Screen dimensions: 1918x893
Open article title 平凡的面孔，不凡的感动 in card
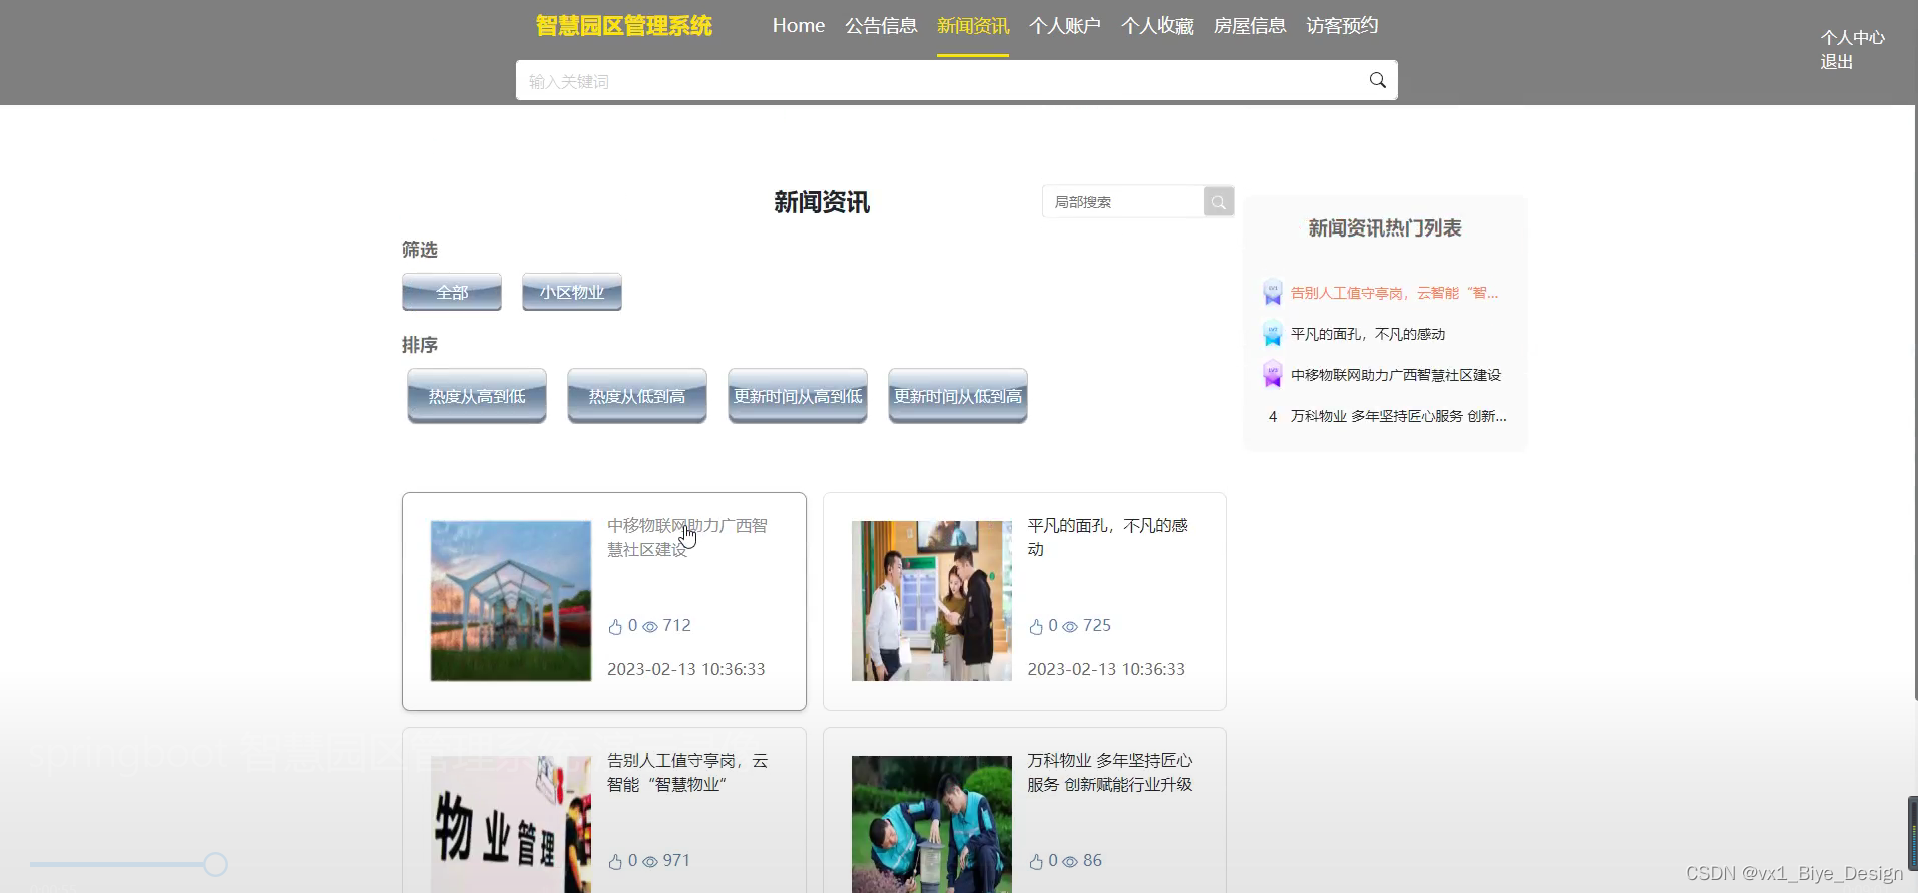point(1108,537)
